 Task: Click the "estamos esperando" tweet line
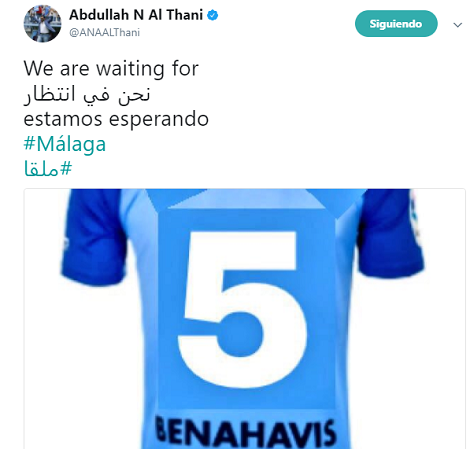click(x=116, y=119)
